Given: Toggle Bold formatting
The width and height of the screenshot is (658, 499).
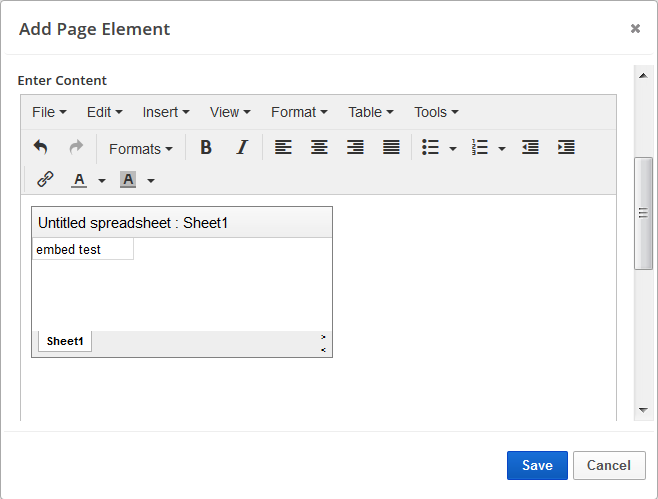Looking at the screenshot, I should pos(206,148).
